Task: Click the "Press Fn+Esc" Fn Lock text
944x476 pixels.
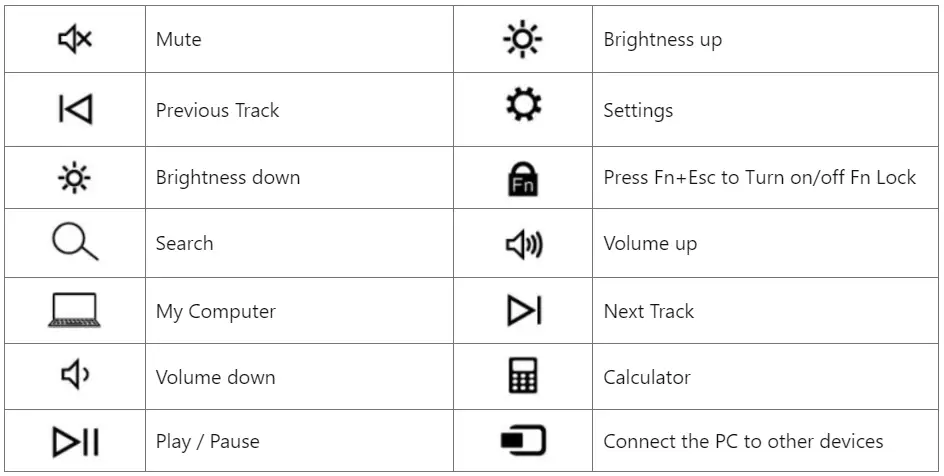Action: [759, 177]
